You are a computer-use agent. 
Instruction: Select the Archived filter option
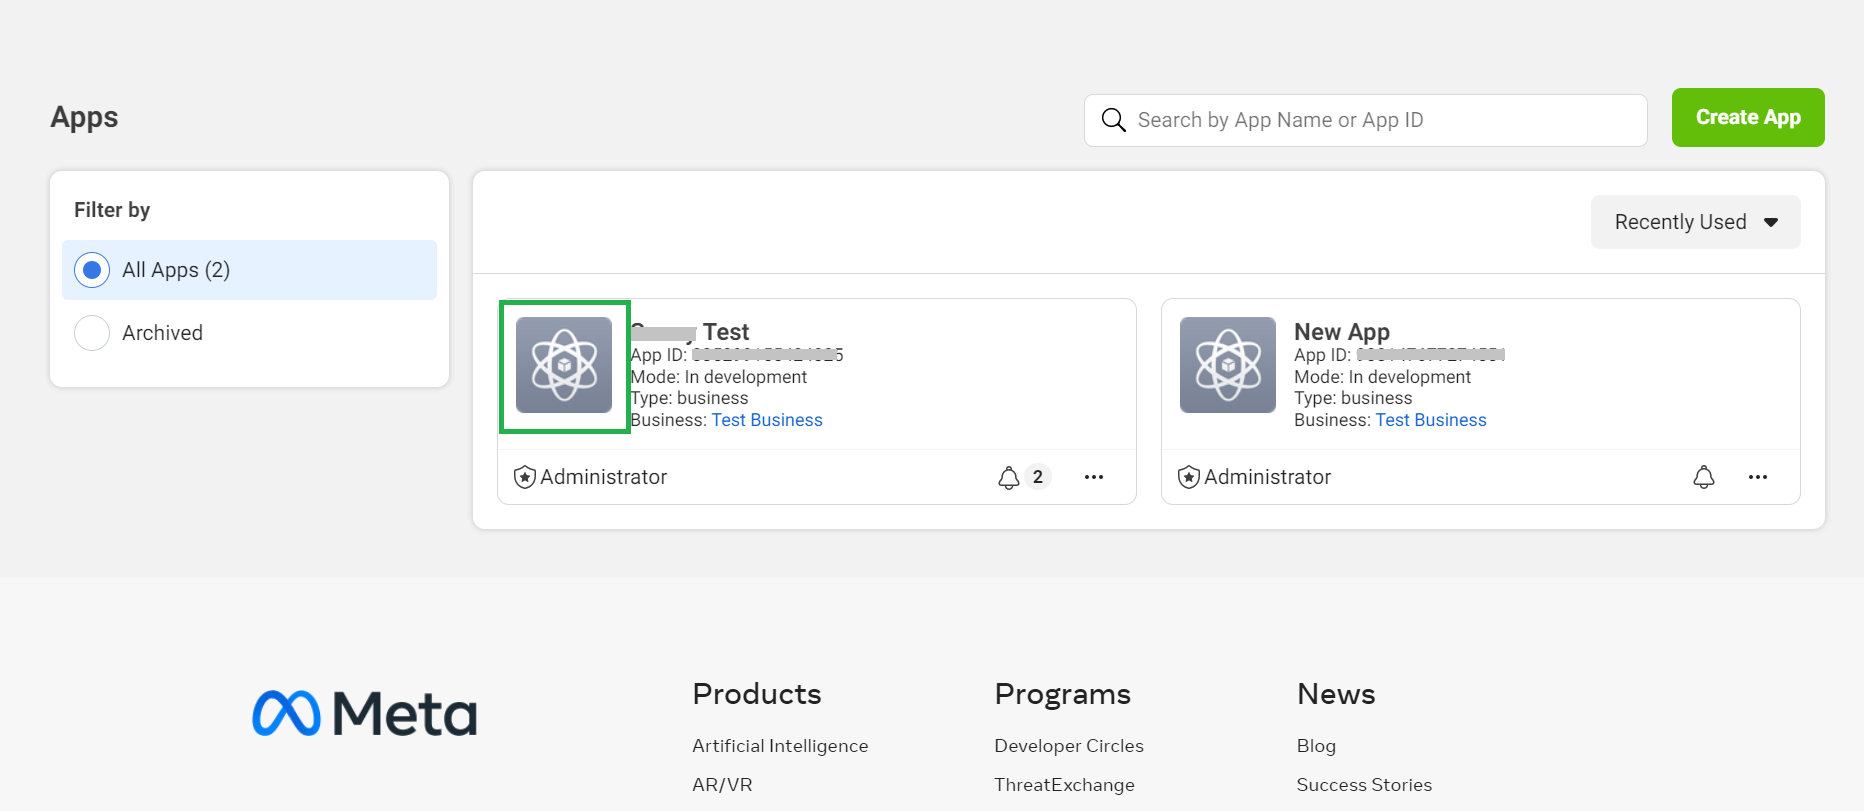(92, 333)
